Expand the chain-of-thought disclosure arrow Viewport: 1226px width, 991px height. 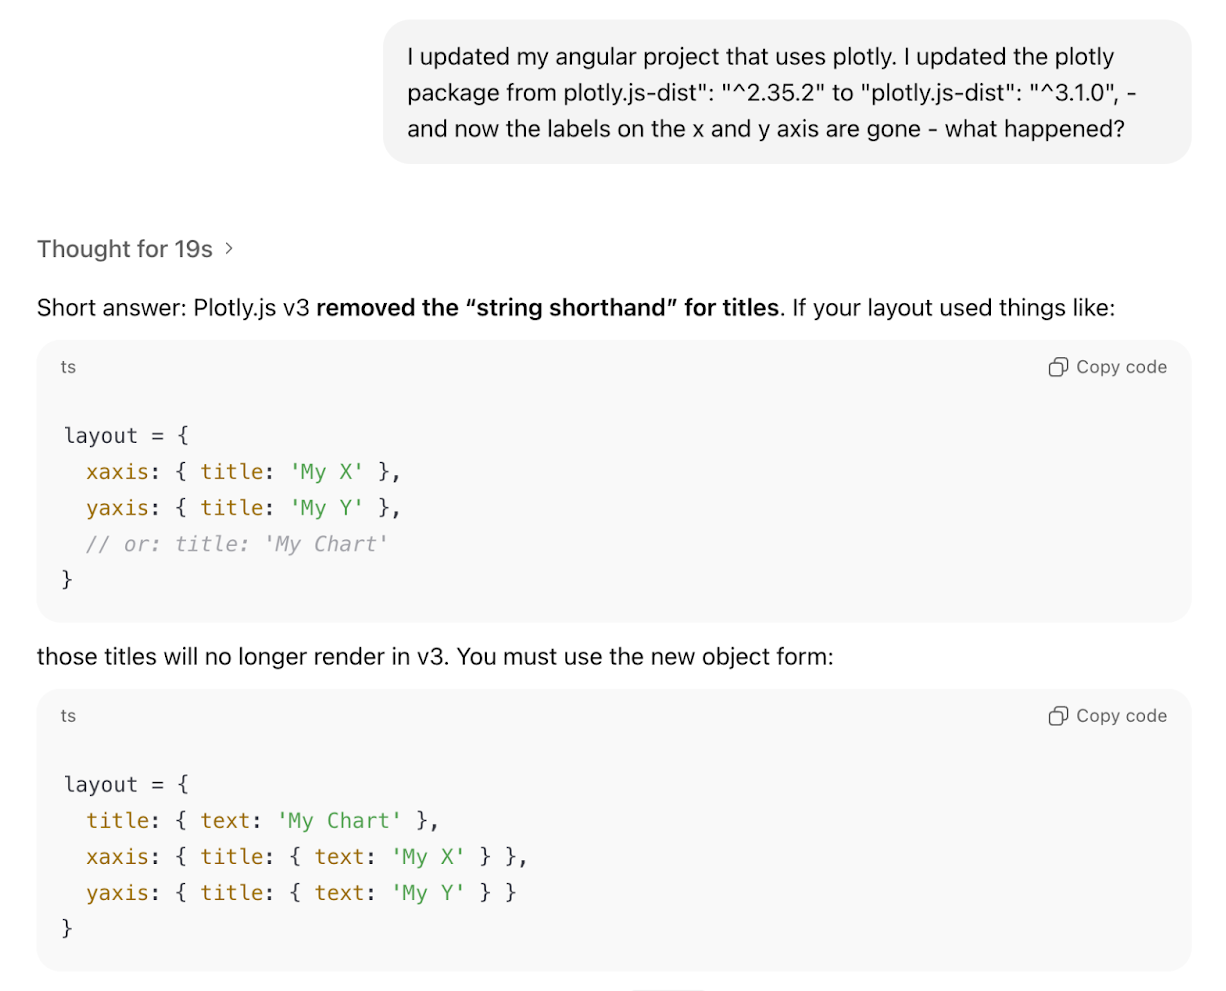tap(229, 249)
